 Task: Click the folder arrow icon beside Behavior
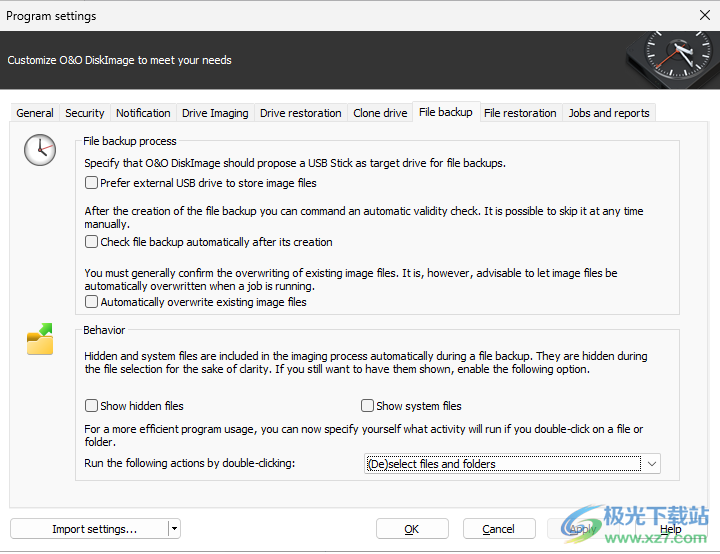(40, 340)
